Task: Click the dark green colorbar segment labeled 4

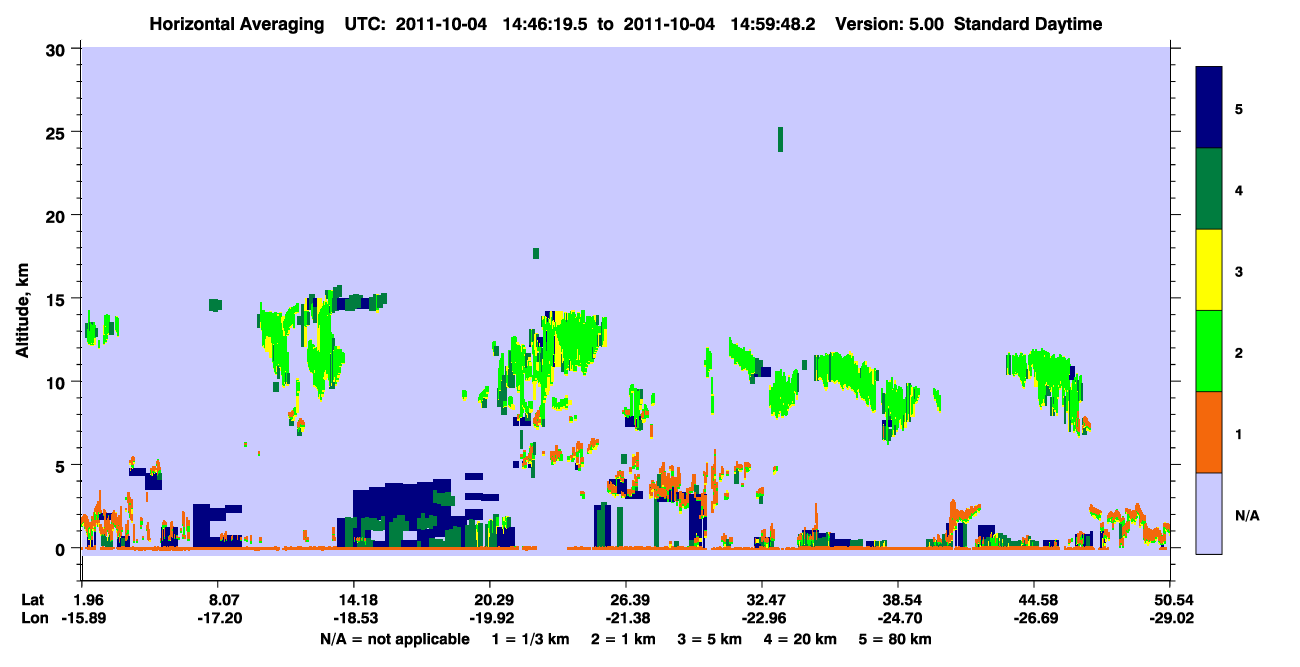Action: coord(1209,189)
